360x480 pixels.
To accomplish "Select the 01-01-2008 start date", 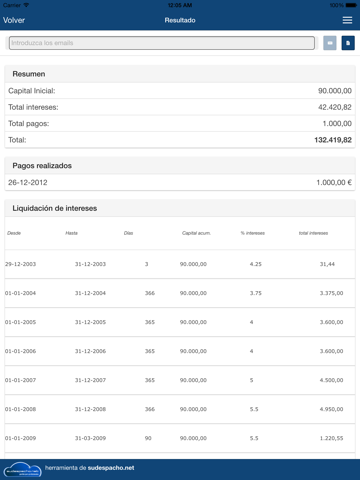I will point(20,409).
